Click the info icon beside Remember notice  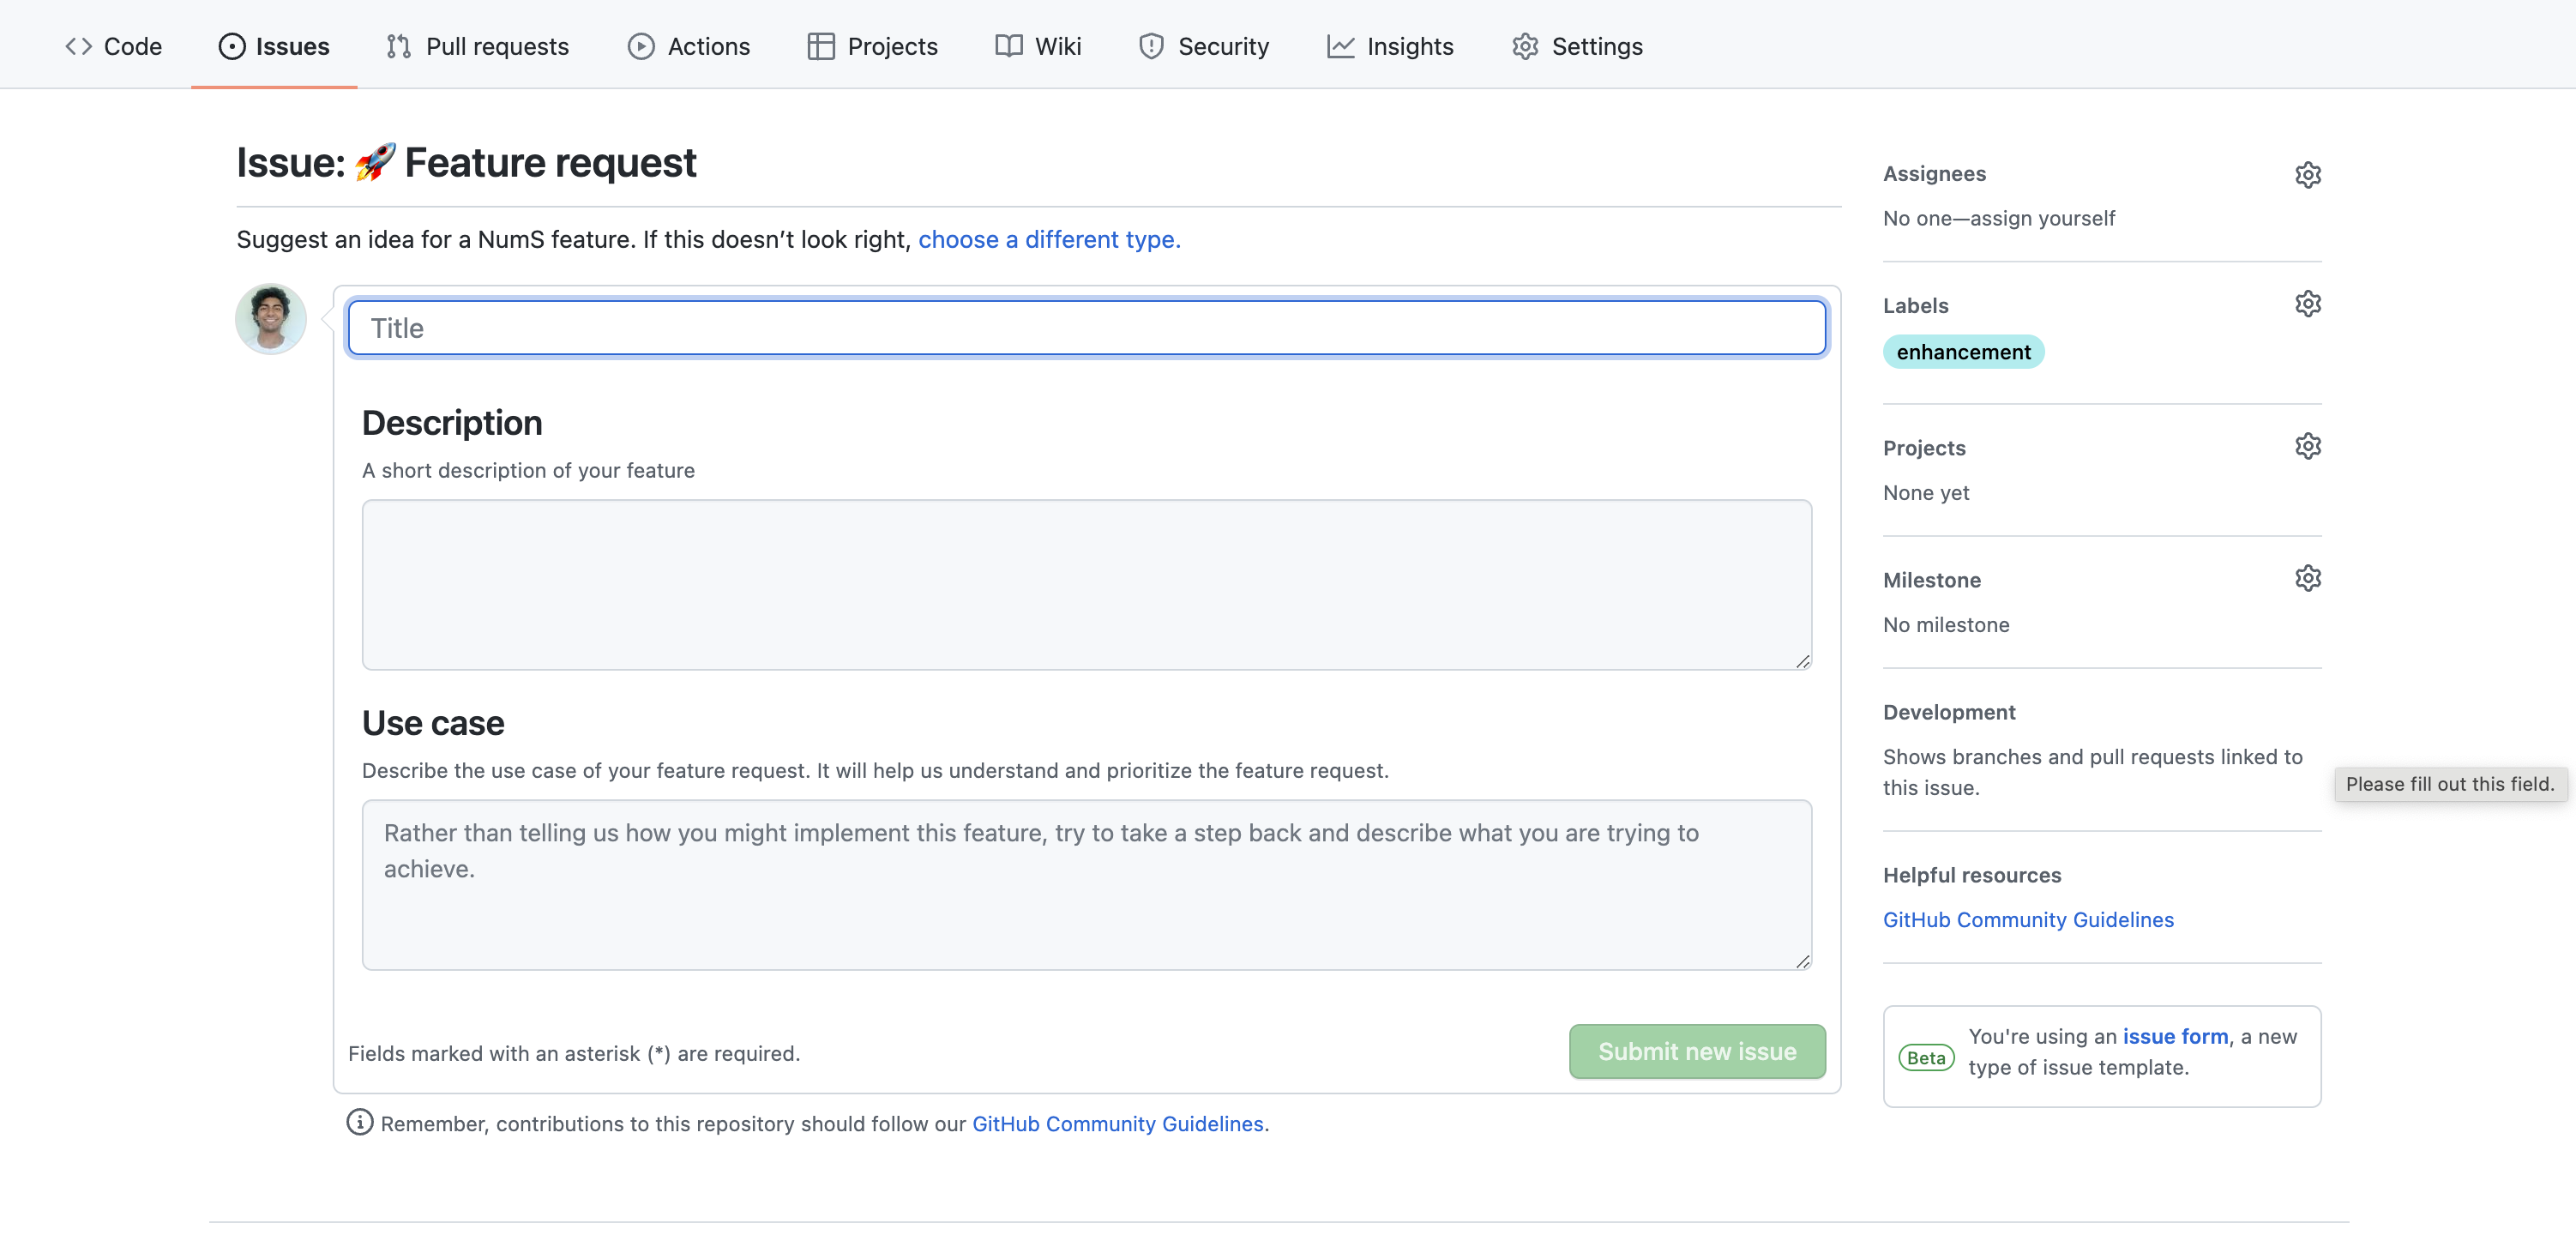(x=360, y=1122)
